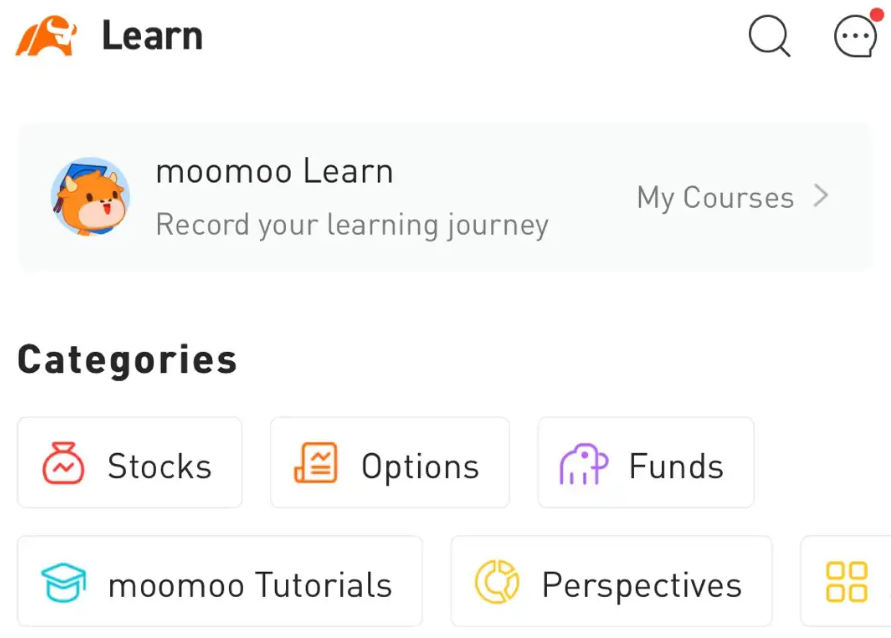The image size is (891, 638).
Task: Click the chevron beside My Courses
Action: point(821,196)
